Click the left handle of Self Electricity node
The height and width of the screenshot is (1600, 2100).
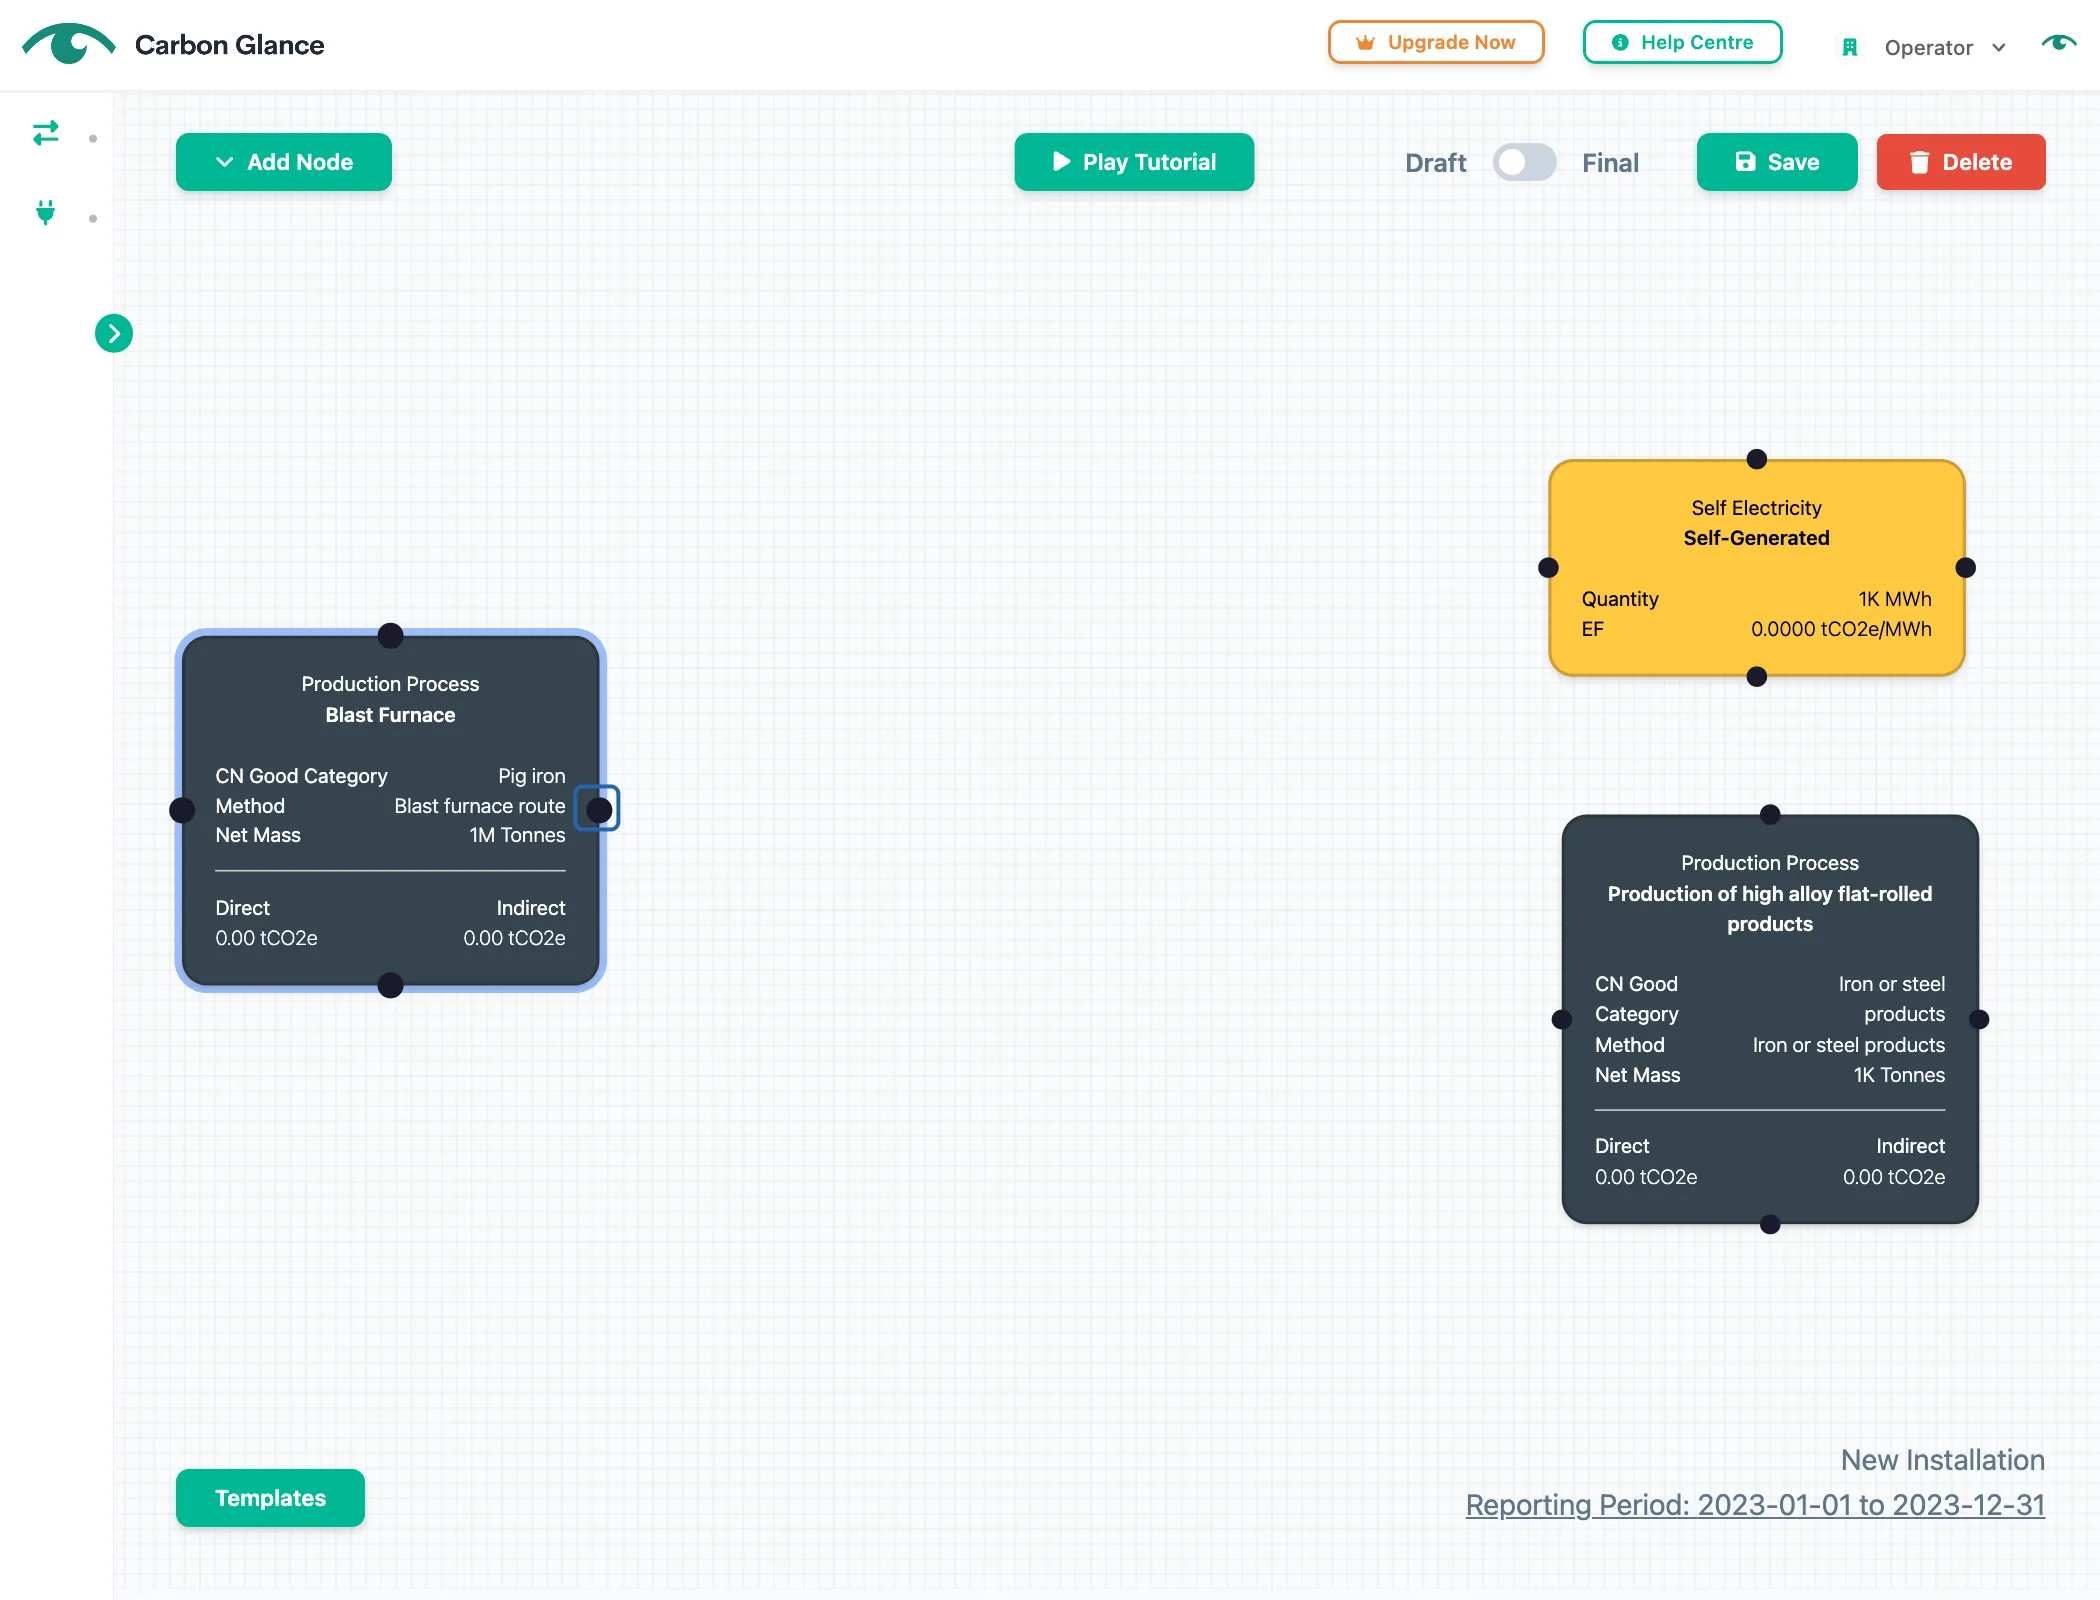coord(1548,568)
